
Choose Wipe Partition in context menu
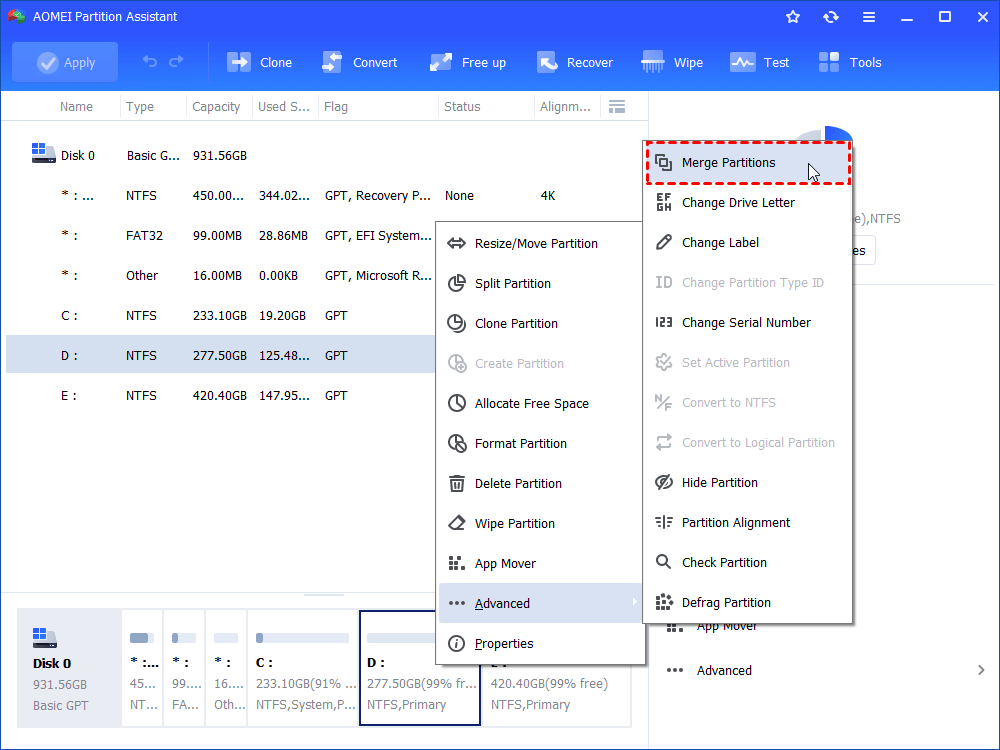pos(540,524)
